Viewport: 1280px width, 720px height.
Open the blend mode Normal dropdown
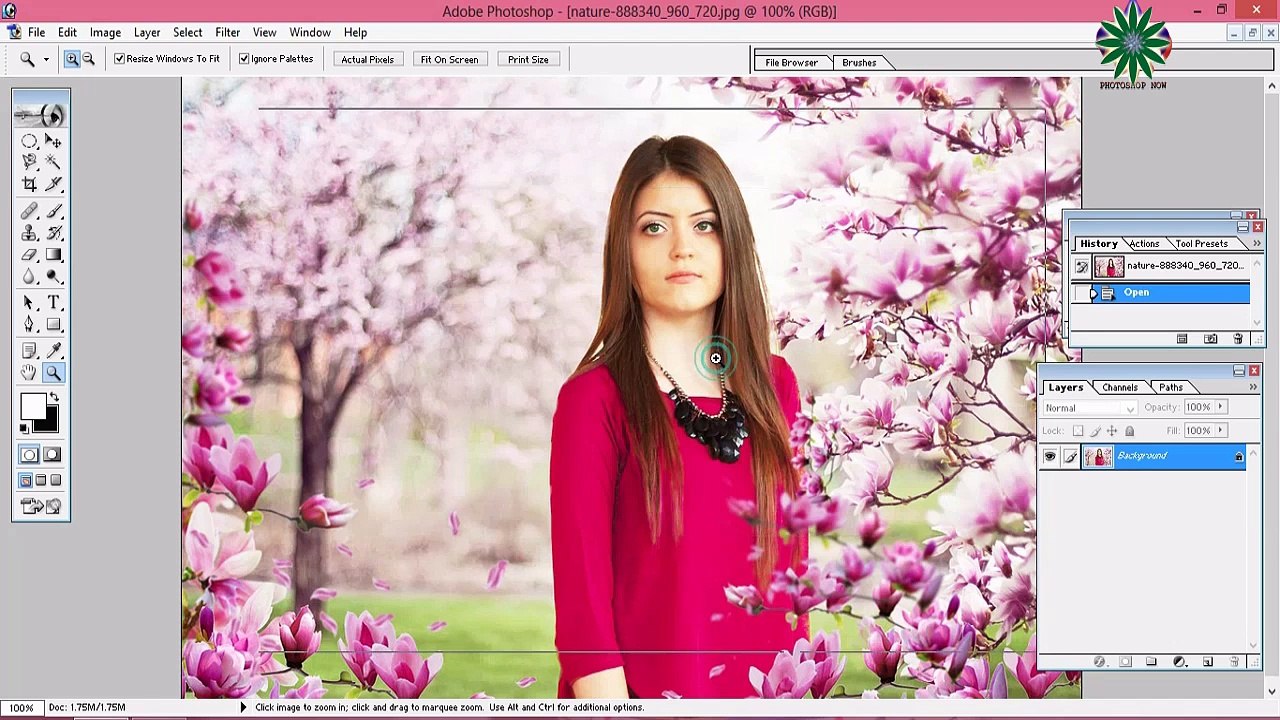[1090, 408]
